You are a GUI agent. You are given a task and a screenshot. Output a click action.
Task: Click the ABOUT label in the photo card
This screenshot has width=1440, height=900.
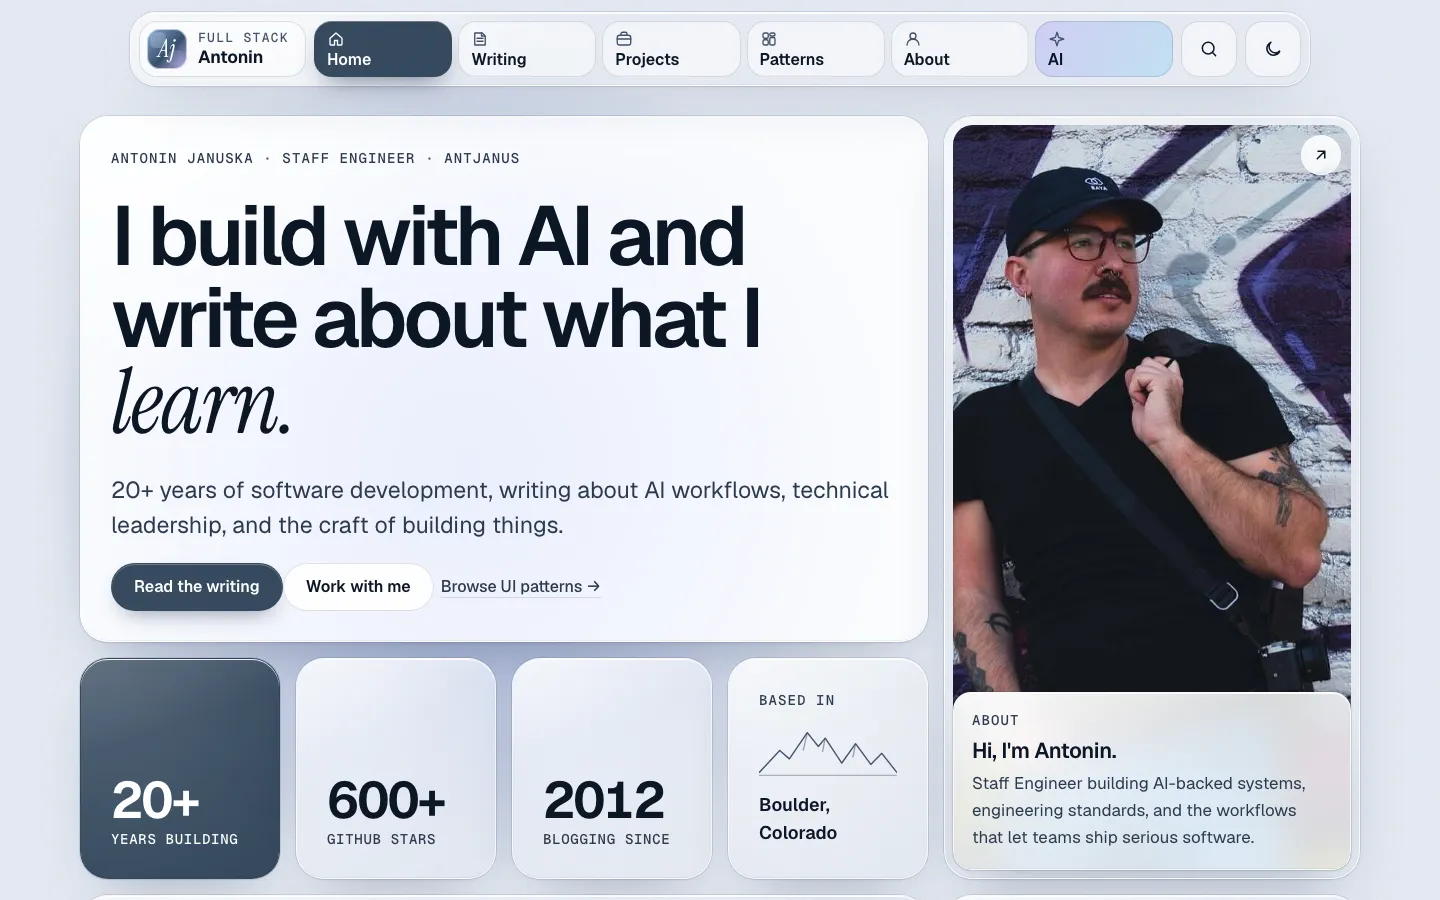point(995,721)
